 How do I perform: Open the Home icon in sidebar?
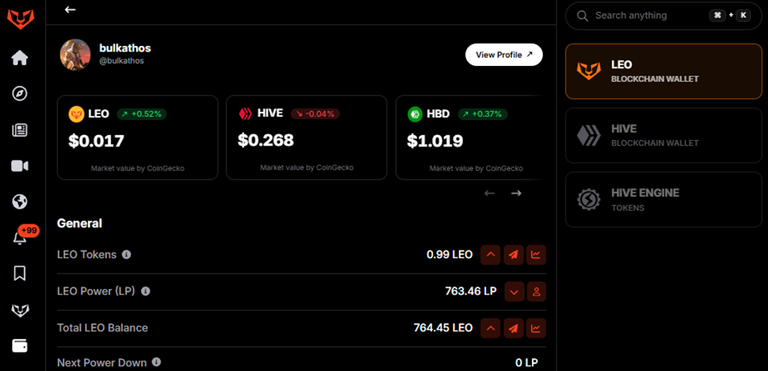tap(20, 58)
